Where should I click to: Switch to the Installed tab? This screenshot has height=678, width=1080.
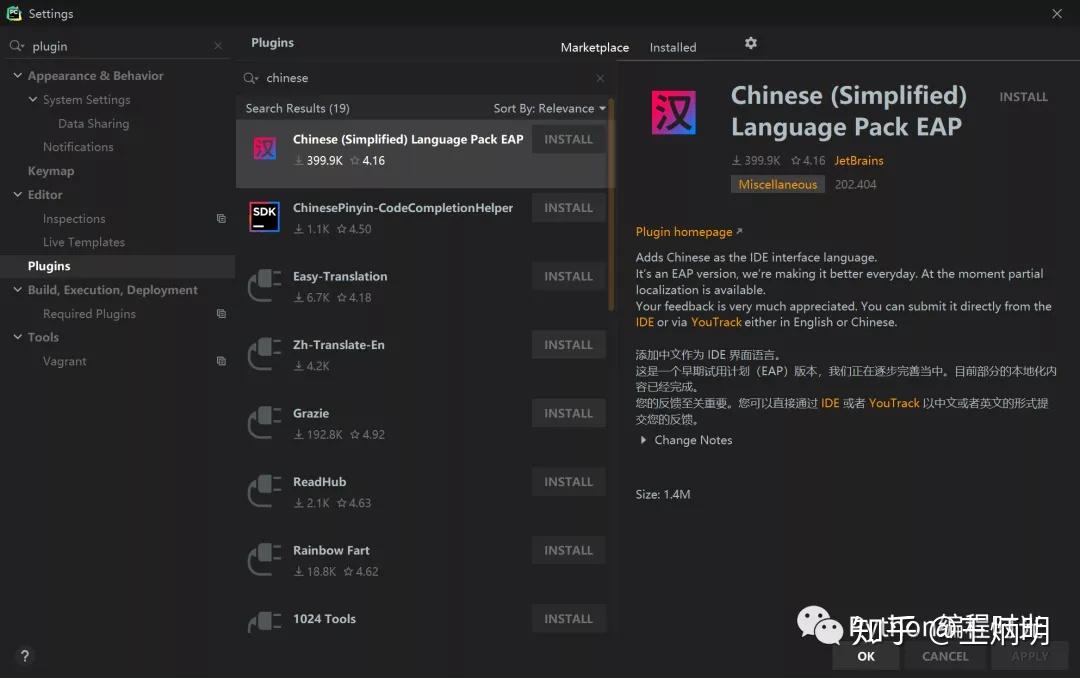[672, 47]
